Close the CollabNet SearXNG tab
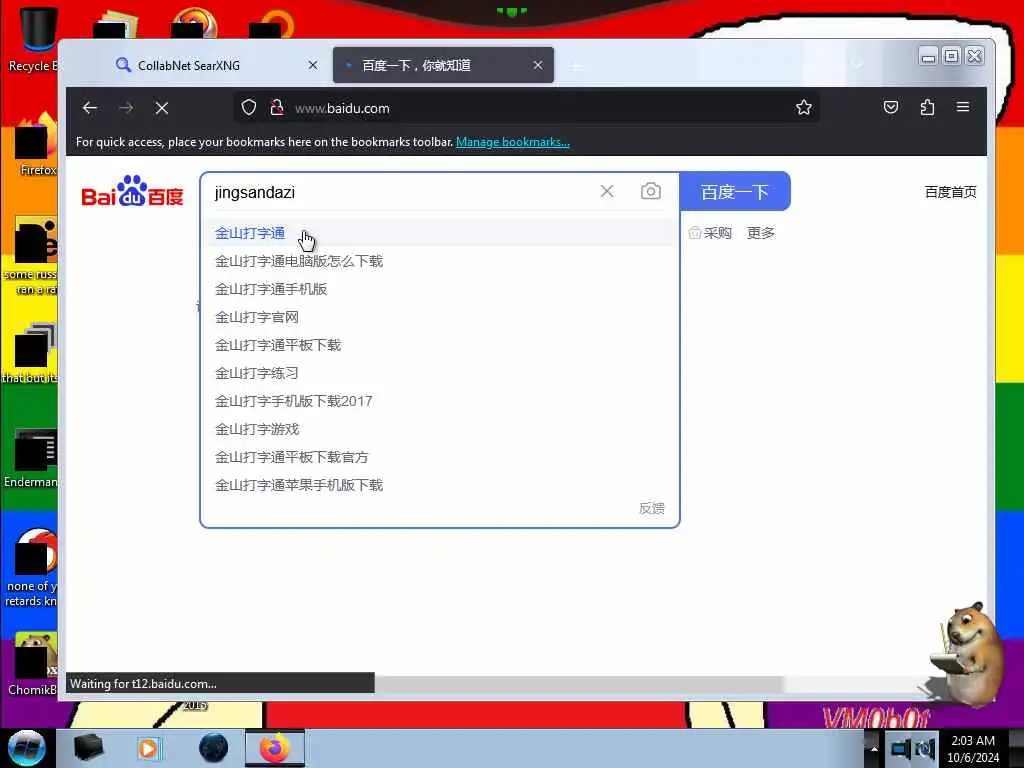 click(x=313, y=65)
